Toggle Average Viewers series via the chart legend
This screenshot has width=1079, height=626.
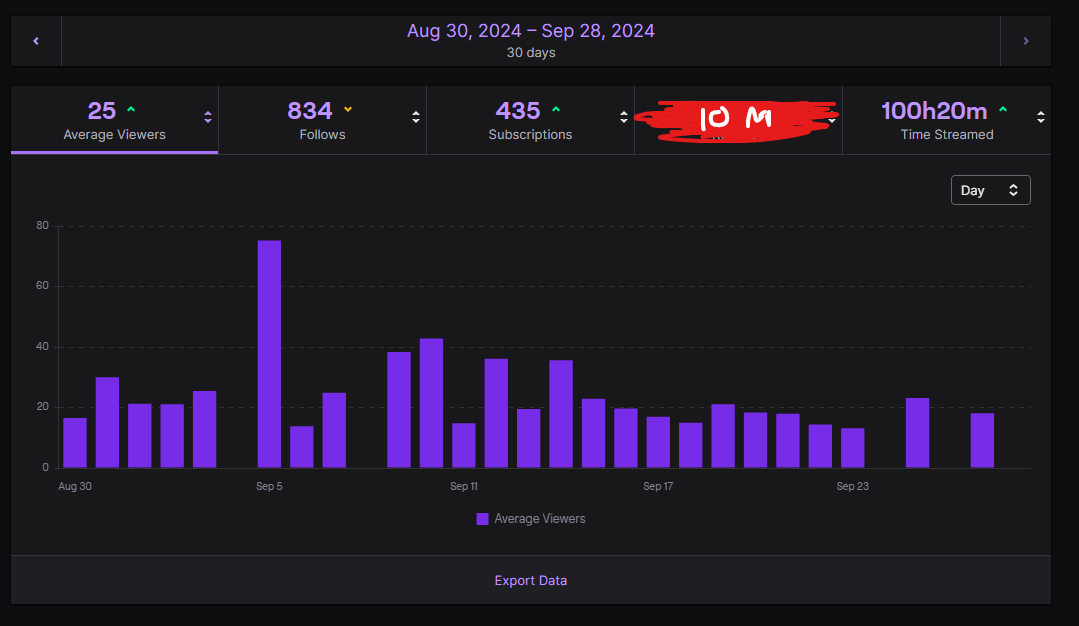[530, 518]
